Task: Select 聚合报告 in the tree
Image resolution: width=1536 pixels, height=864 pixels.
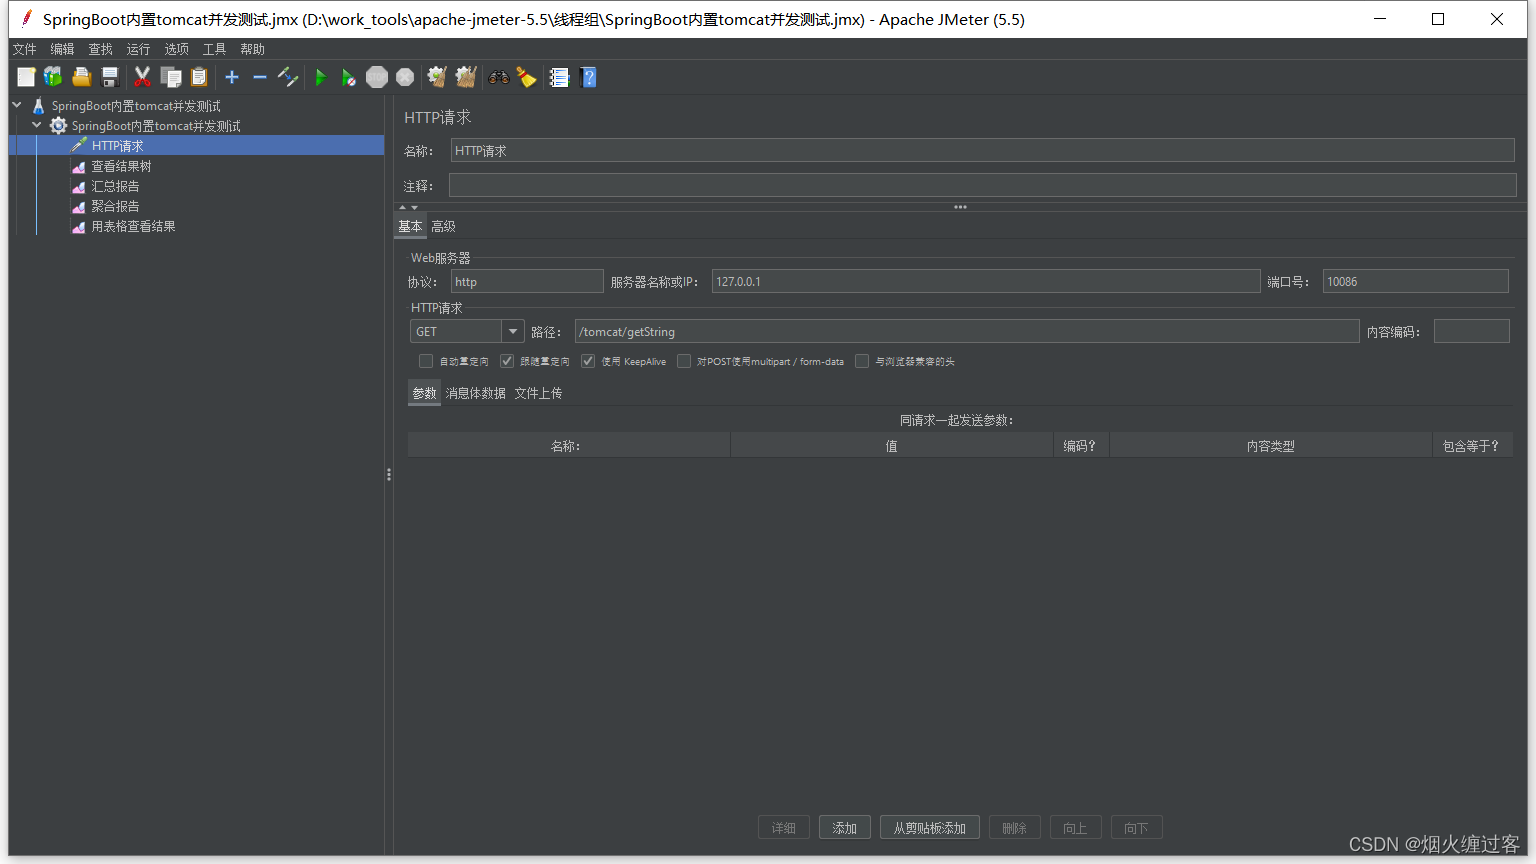Action: (x=115, y=206)
